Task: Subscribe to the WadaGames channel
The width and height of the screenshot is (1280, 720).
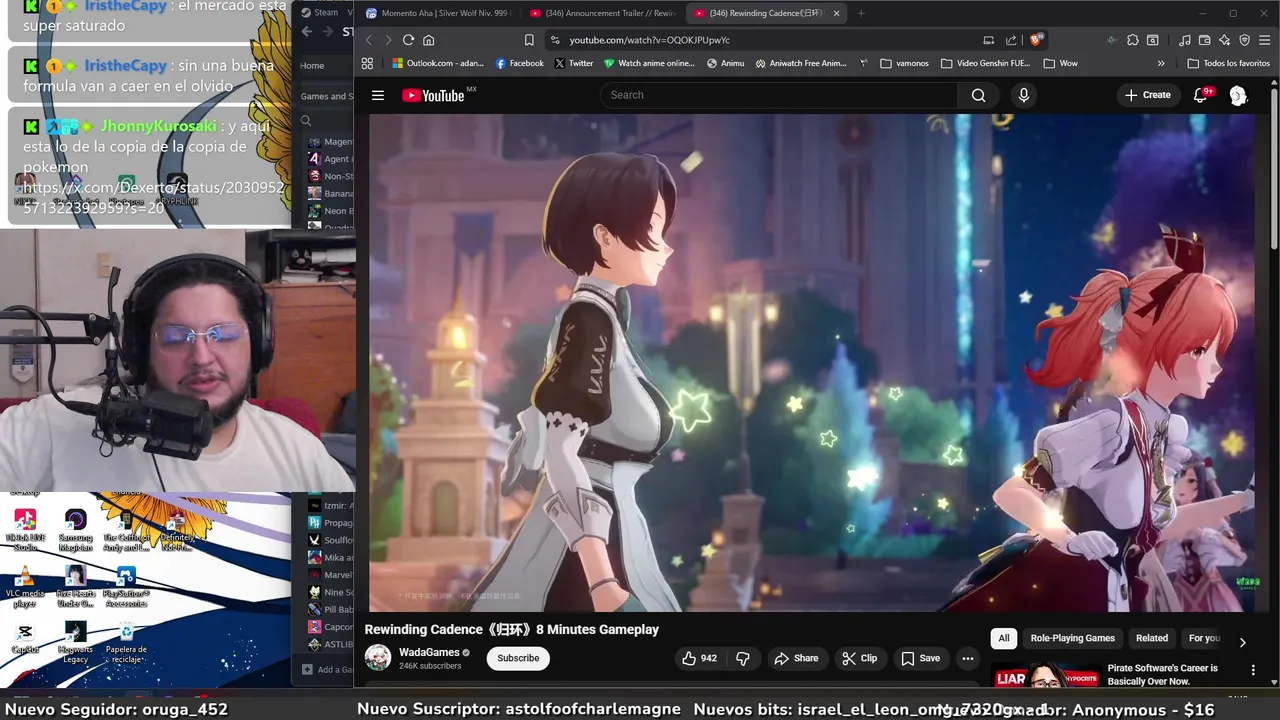Action: point(518,658)
